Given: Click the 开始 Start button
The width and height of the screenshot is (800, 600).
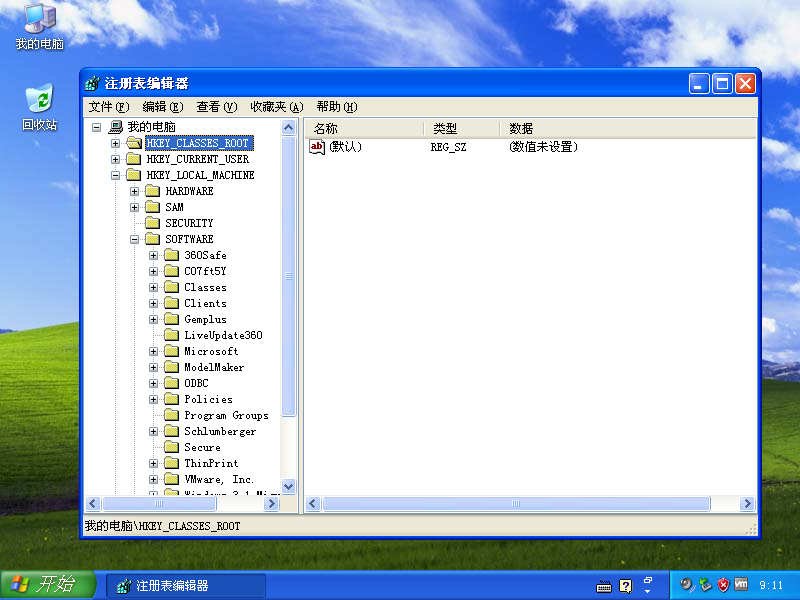Looking at the screenshot, I should 48,585.
